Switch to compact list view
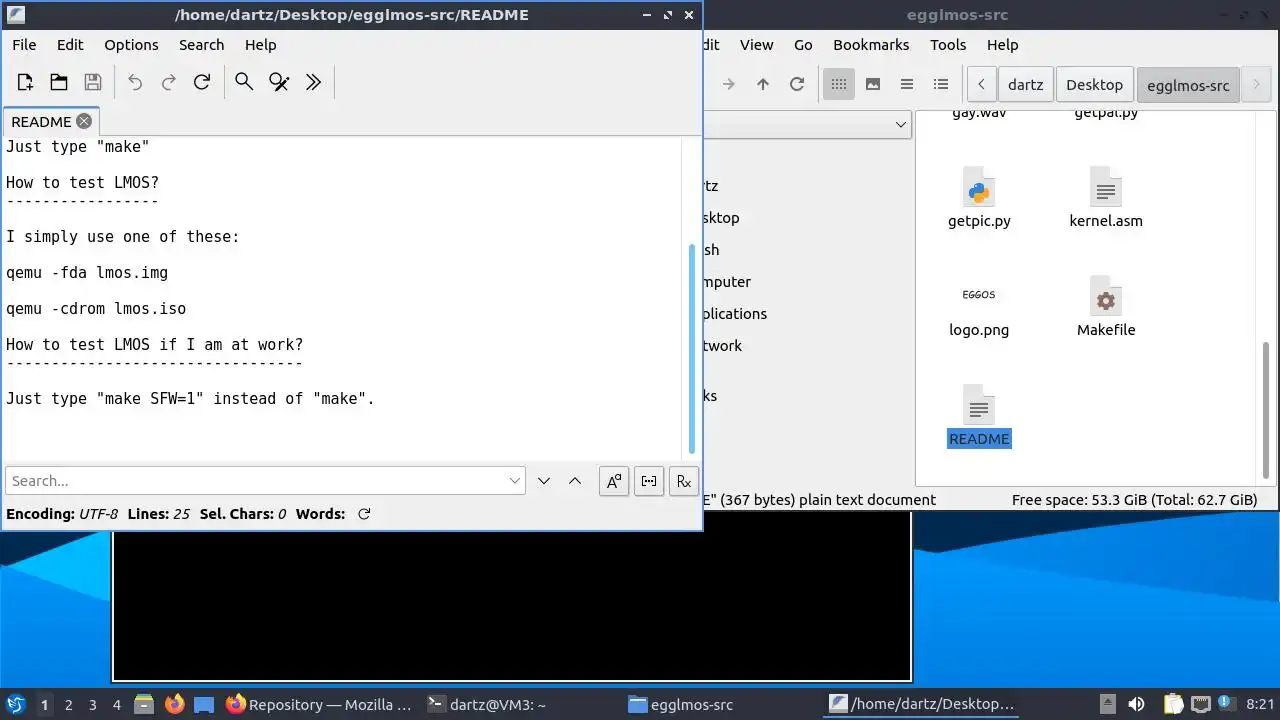 click(907, 84)
